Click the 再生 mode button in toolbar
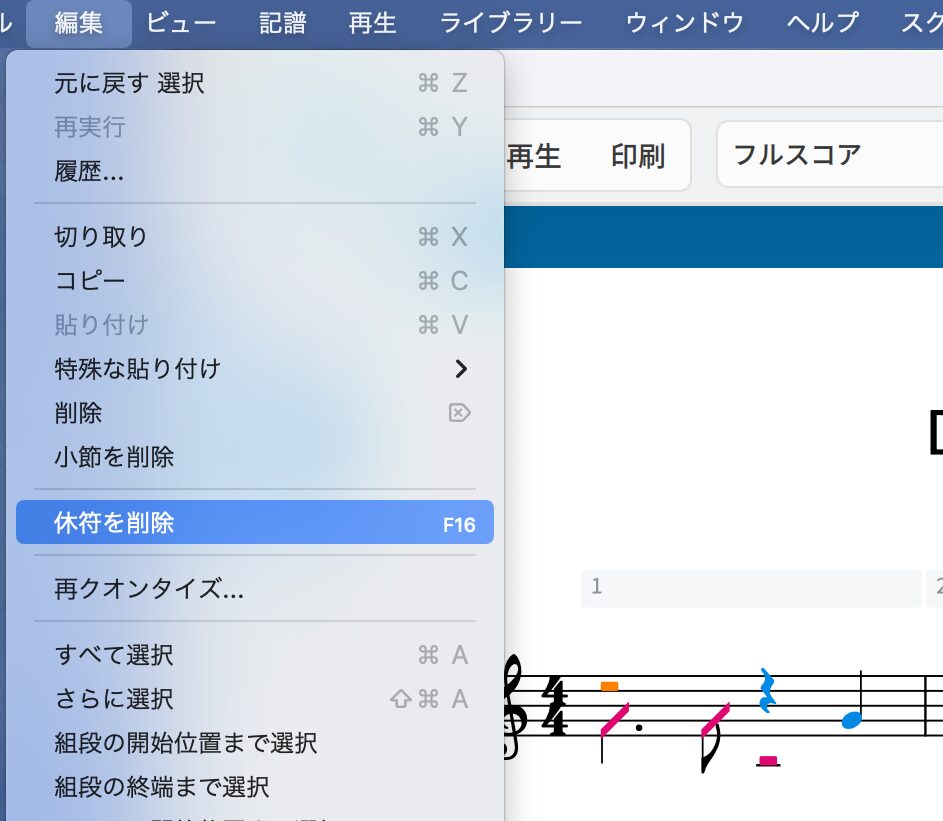Screen dimensions: 943x821 pos(534,156)
